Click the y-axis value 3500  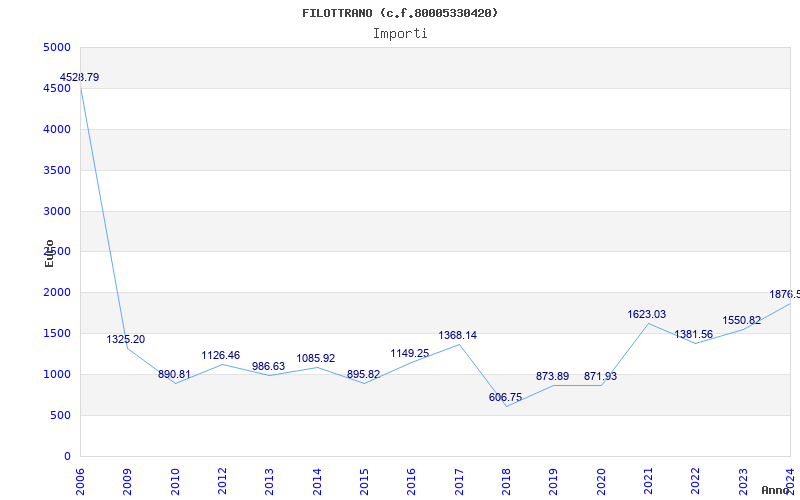click(57, 170)
